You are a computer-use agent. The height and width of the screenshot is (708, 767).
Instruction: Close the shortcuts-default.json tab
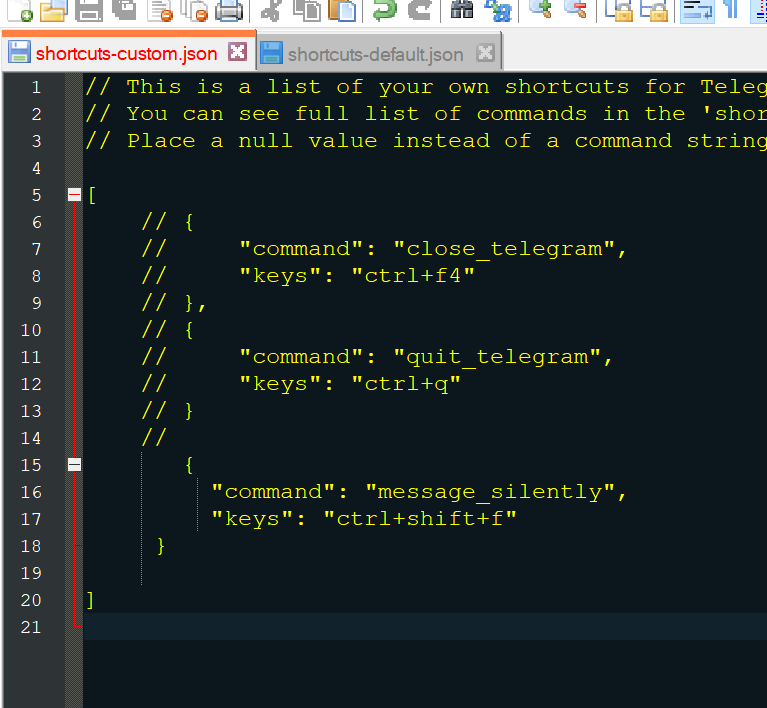[485, 53]
